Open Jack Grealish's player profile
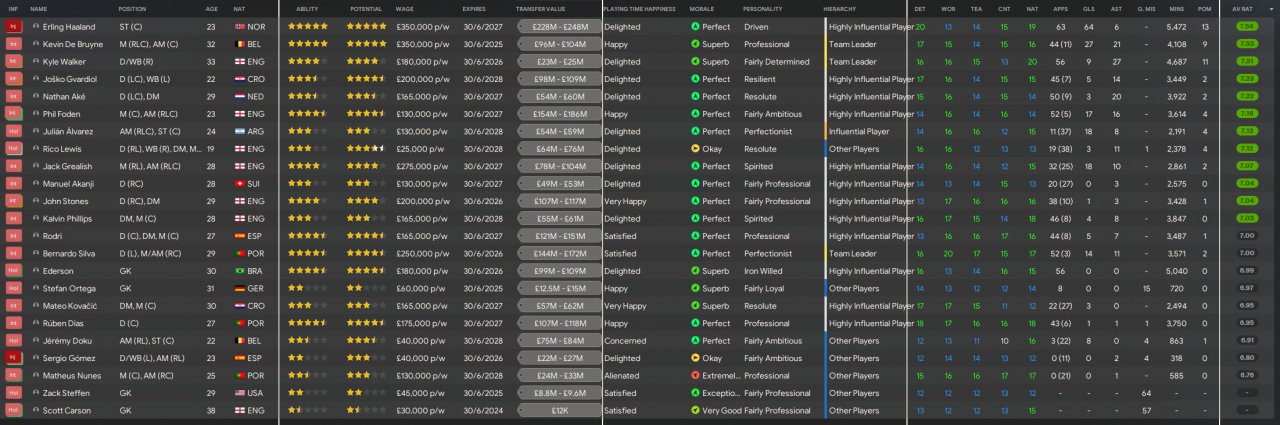Viewport: 1280px width, 425px height. pos(67,166)
